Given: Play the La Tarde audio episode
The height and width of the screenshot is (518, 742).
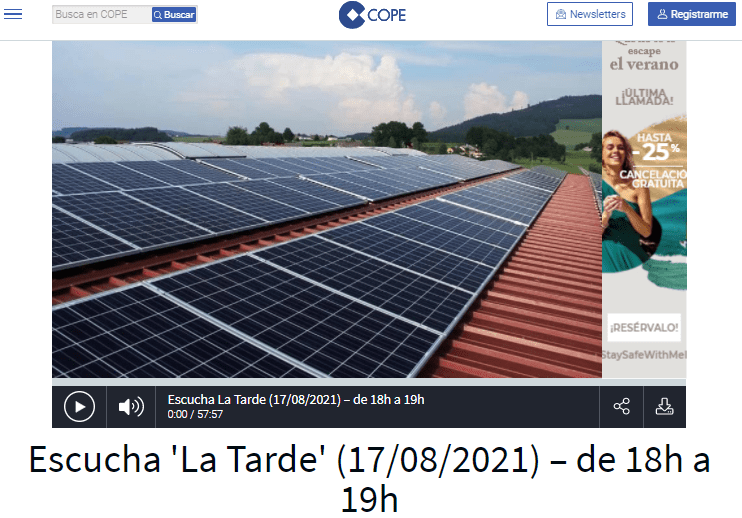Looking at the screenshot, I should [79, 406].
